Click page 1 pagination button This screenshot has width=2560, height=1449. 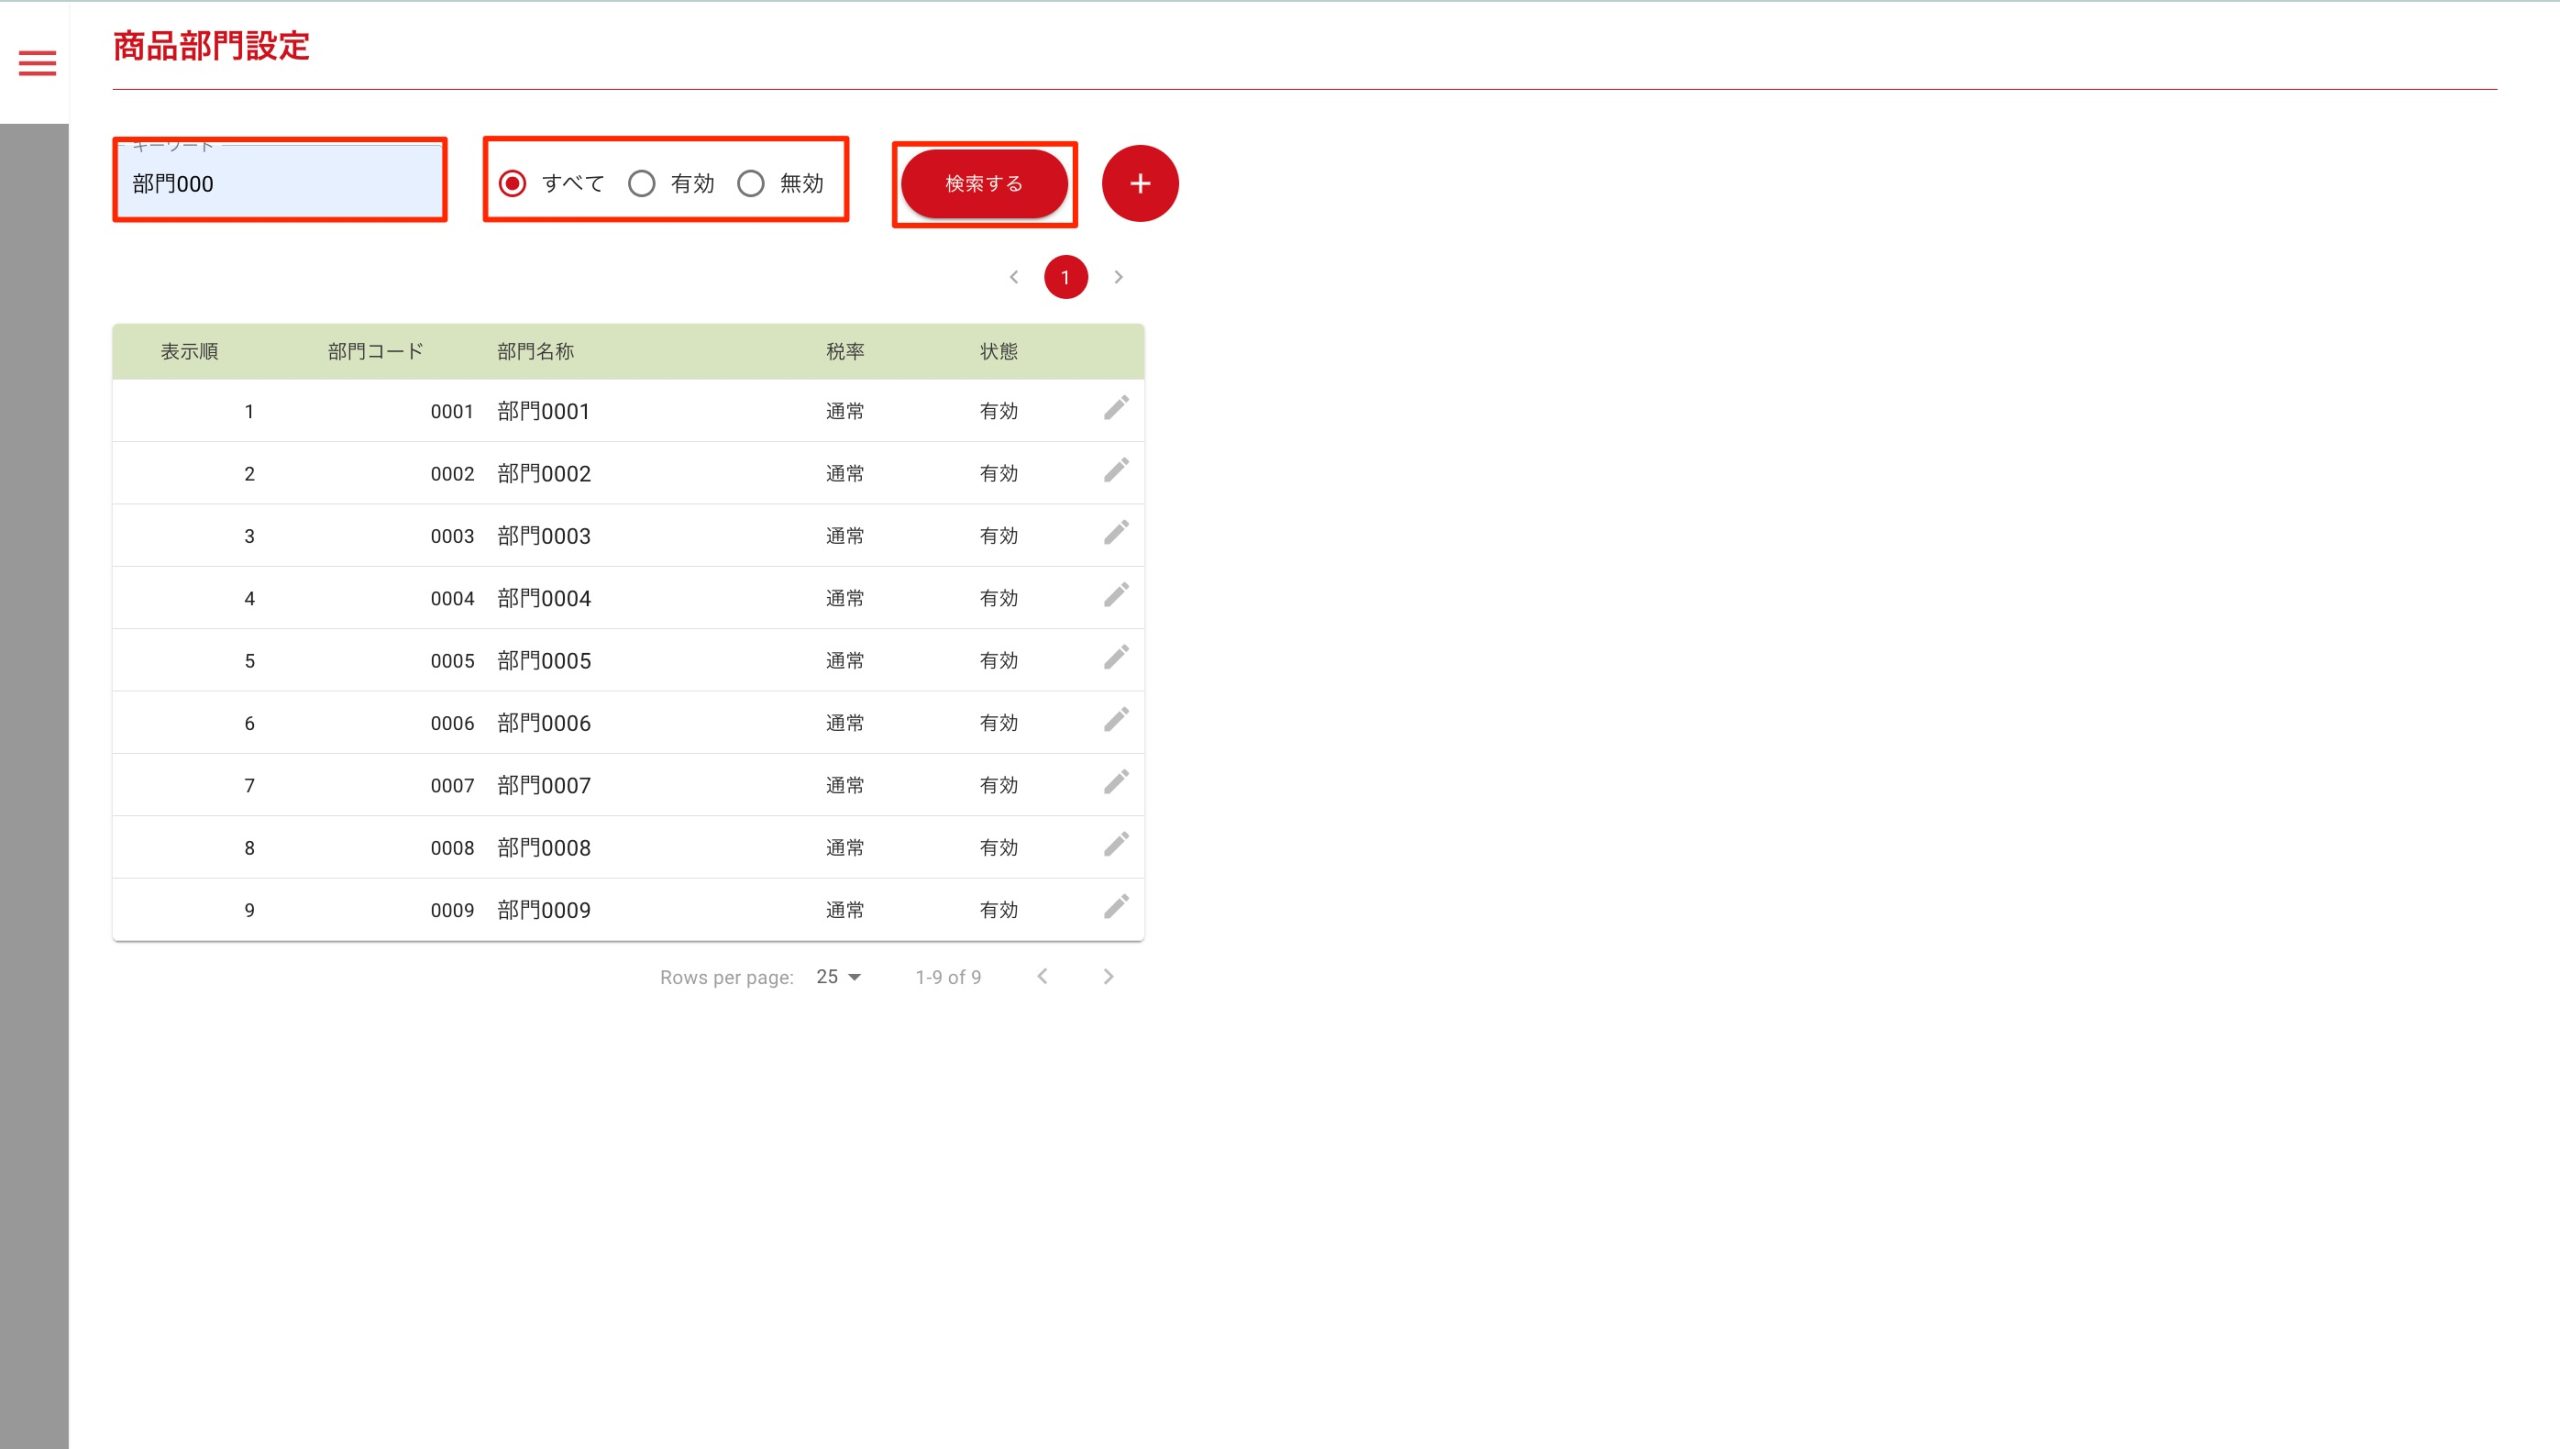(x=1066, y=277)
